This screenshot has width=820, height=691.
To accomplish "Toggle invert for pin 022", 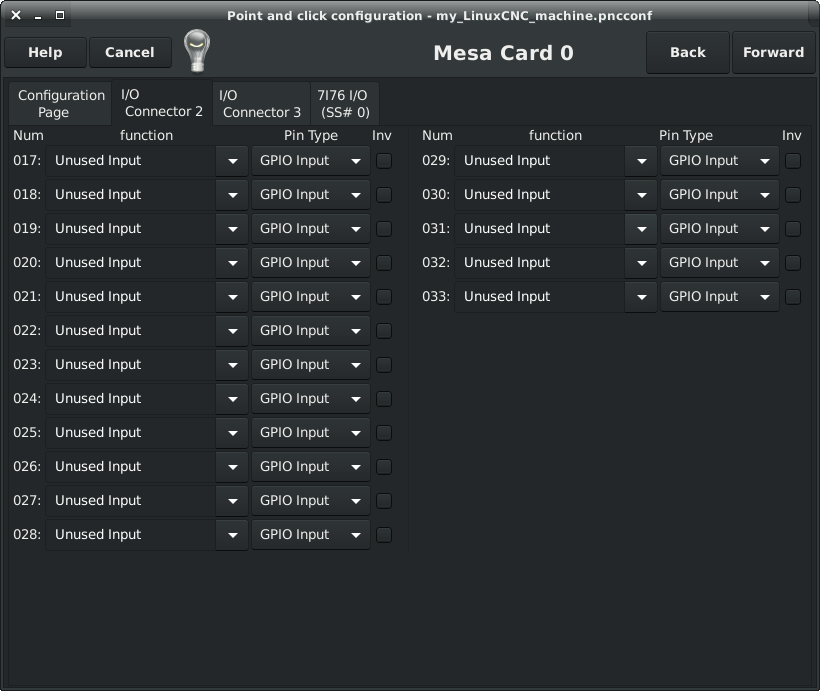I will point(384,331).
